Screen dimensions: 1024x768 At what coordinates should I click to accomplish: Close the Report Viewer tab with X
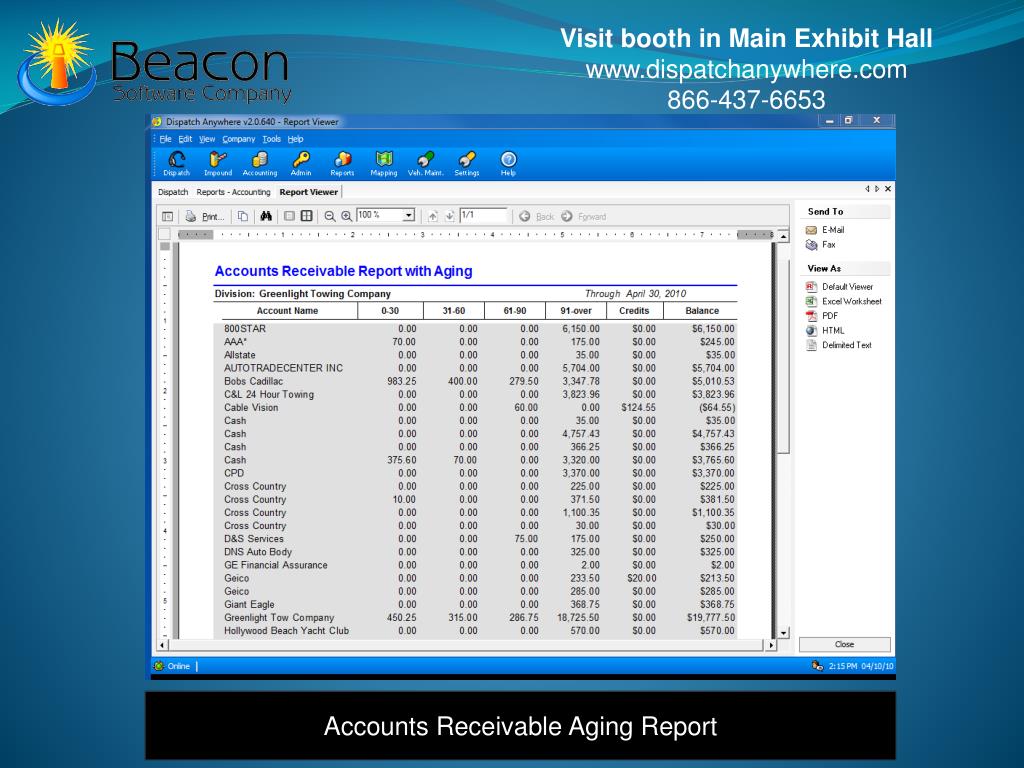pos(888,189)
